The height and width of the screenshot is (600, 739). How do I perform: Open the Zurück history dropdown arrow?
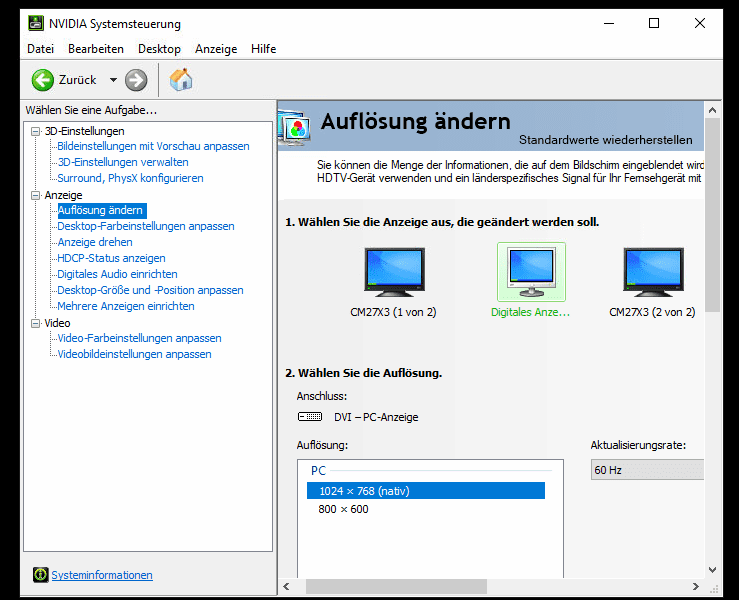tap(113, 80)
